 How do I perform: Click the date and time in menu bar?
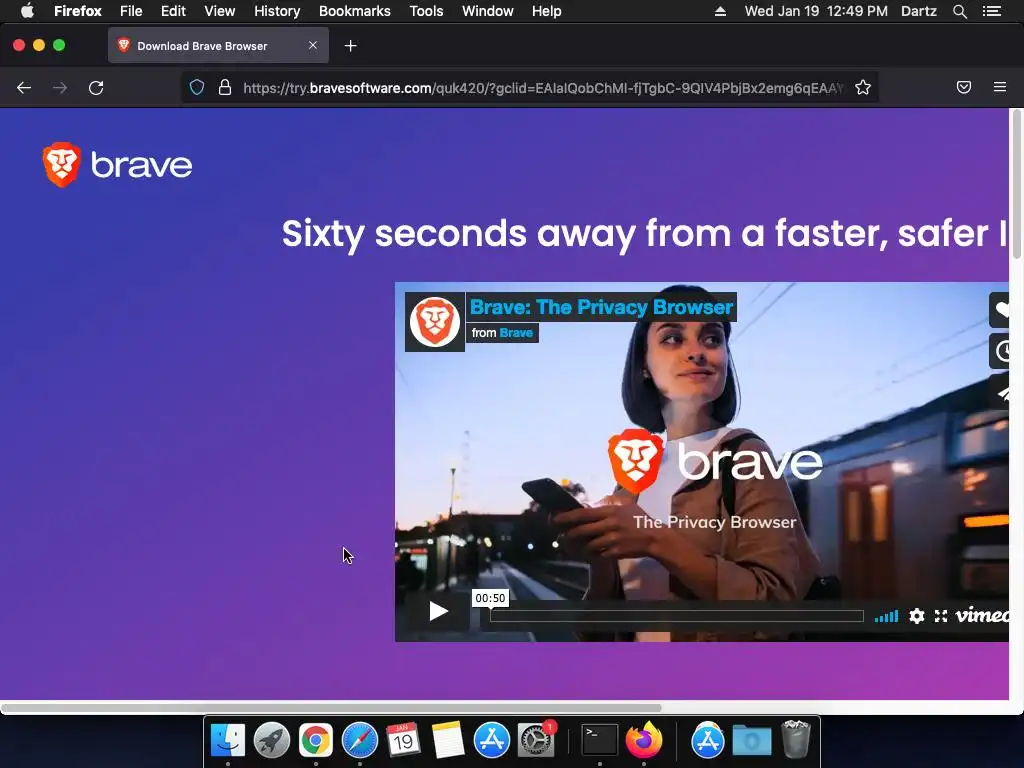click(x=816, y=11)
